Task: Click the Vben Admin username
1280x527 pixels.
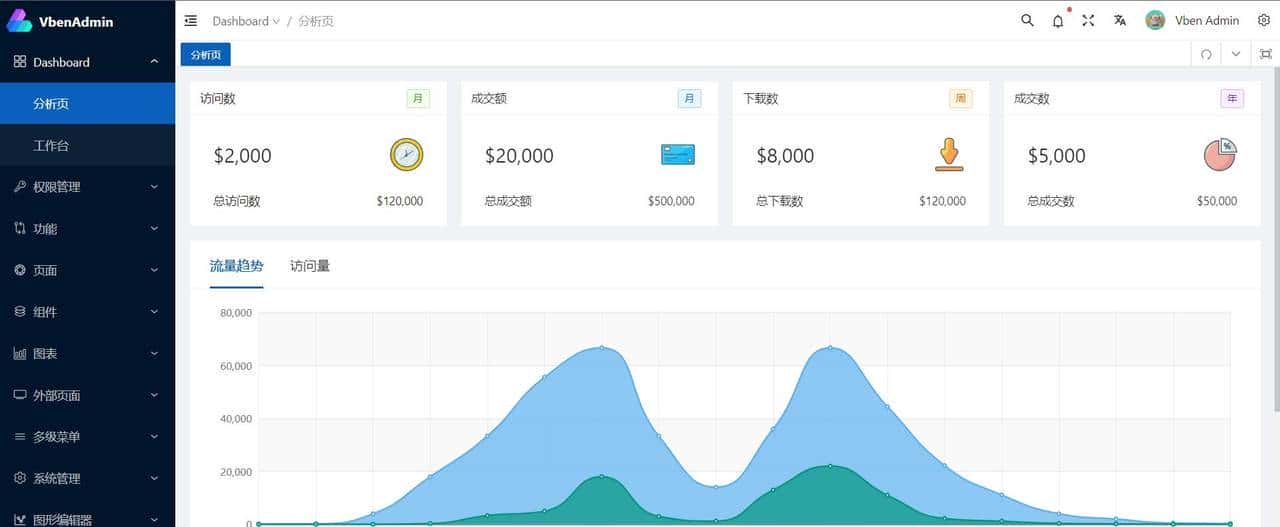Action: tap(1207, 20)
